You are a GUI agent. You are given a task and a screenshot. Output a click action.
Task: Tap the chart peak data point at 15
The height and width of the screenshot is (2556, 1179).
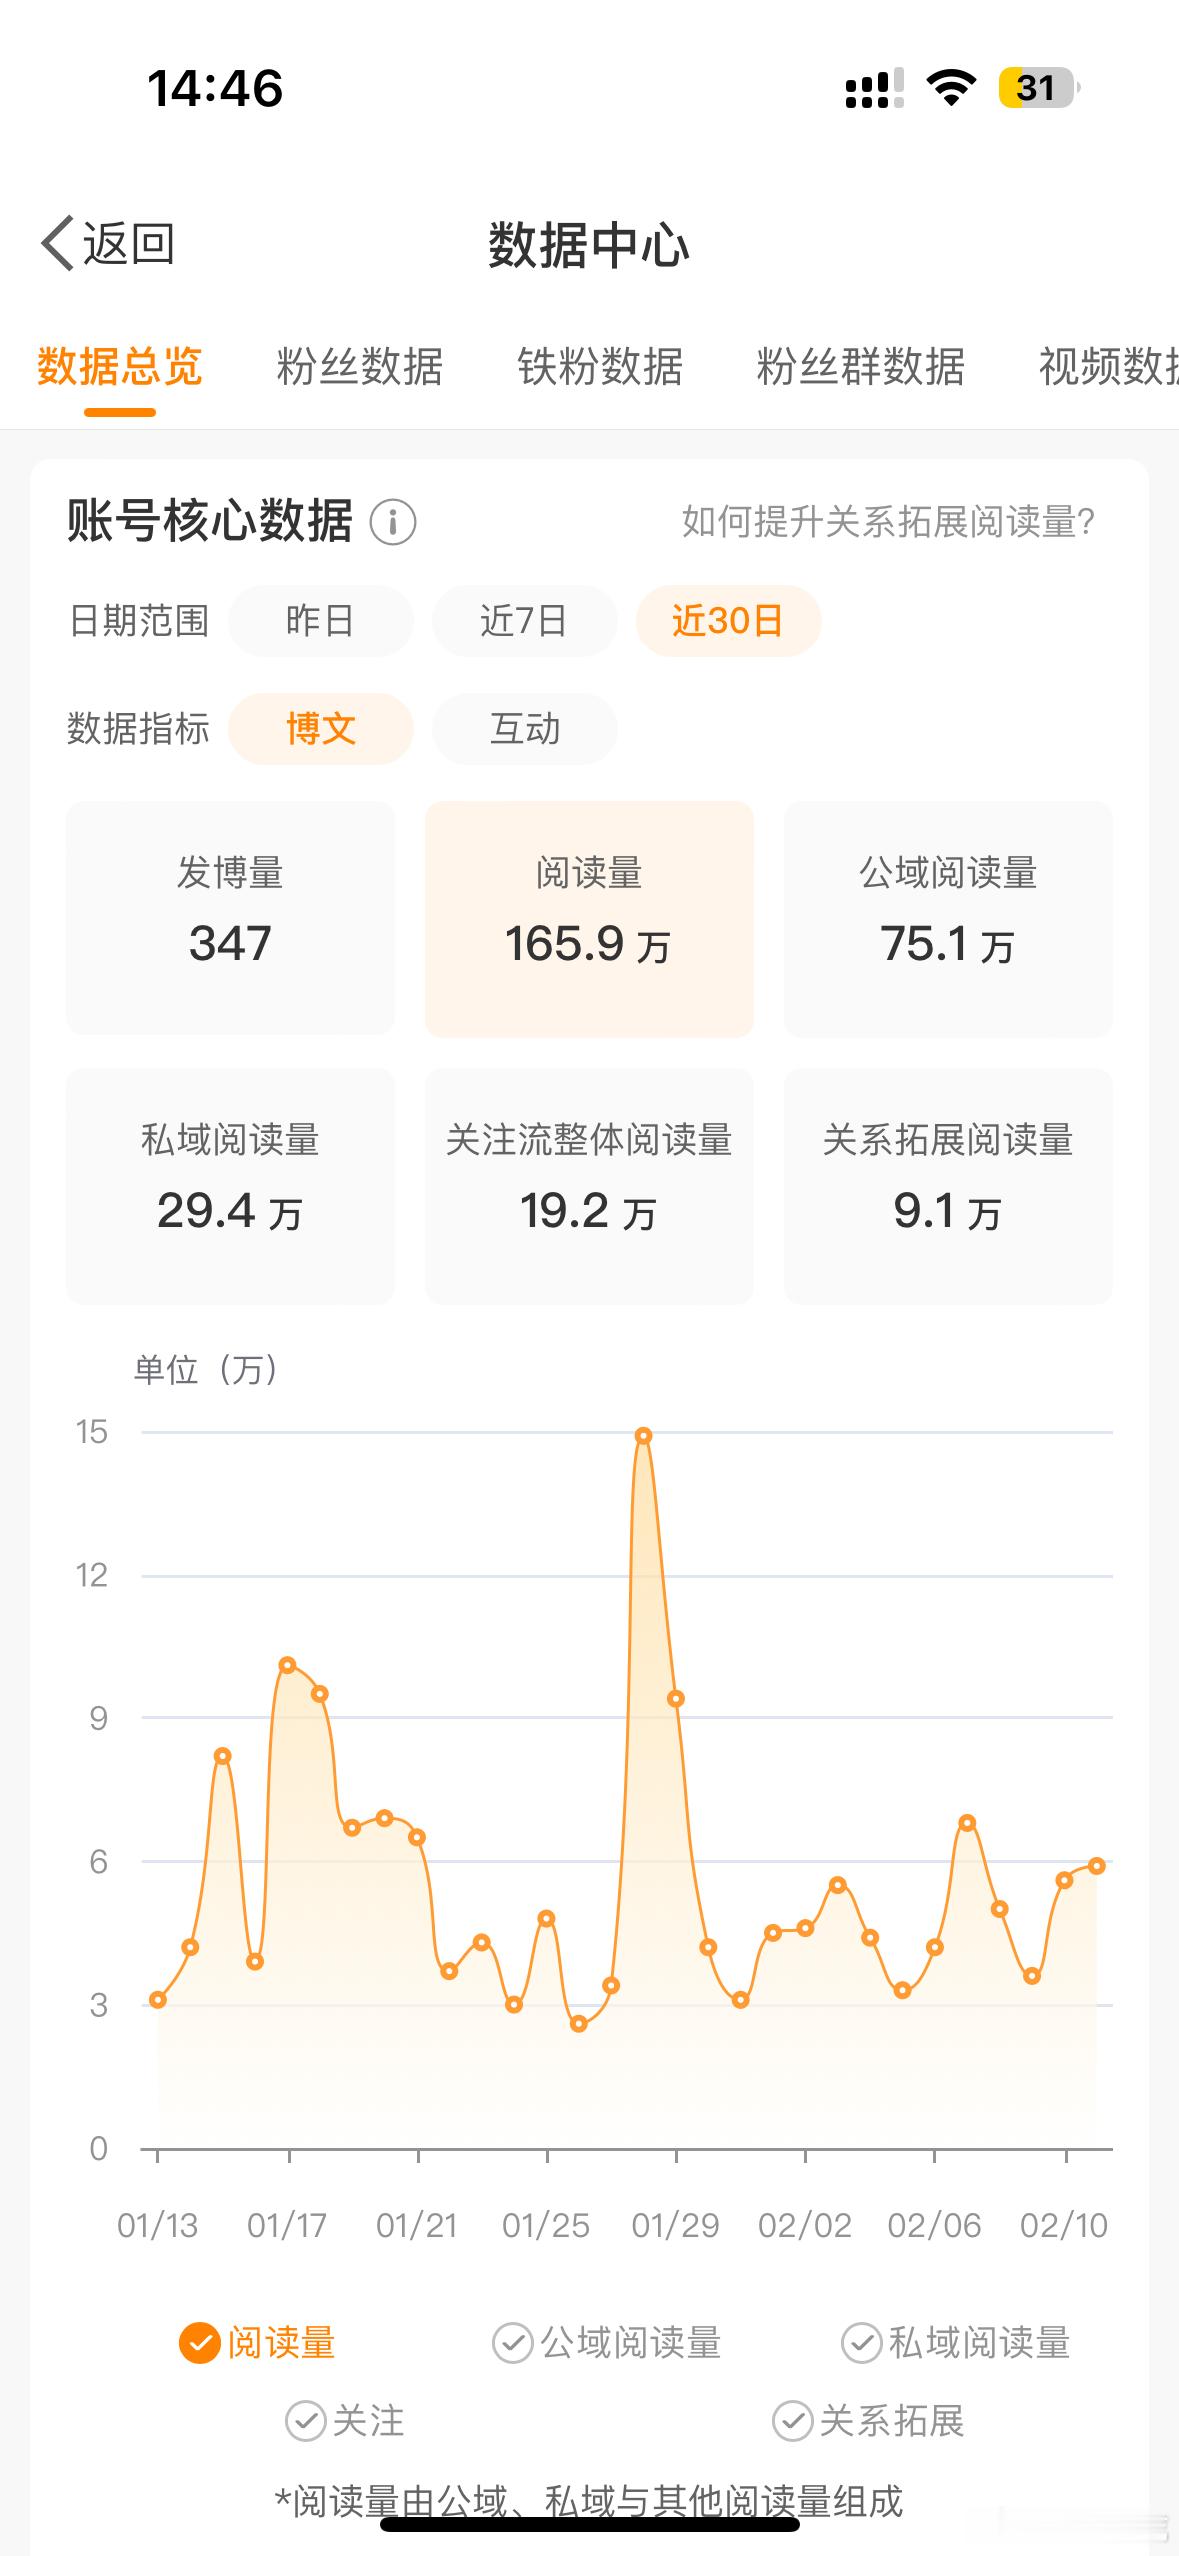tap(644, 1436)
